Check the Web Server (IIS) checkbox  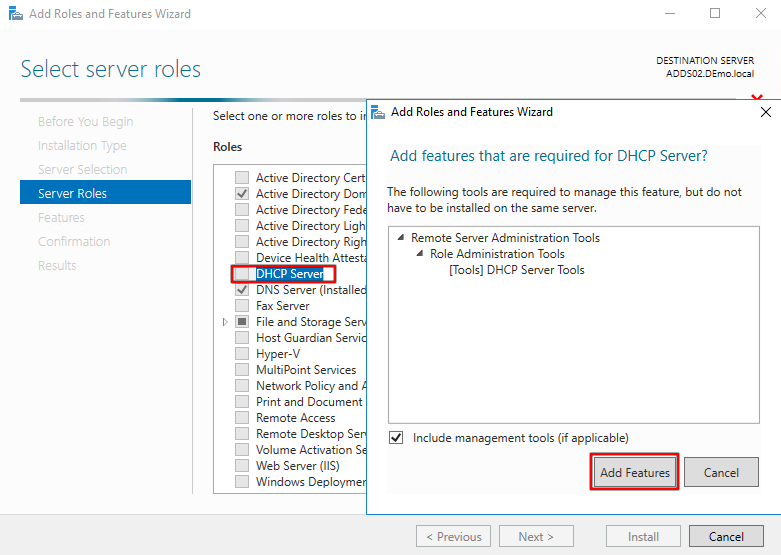click(242, 465)
